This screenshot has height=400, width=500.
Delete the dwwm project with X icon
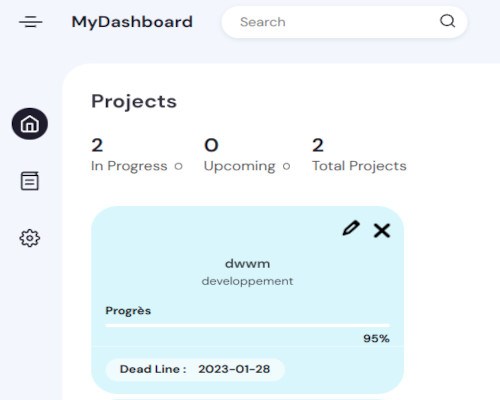click(382, 230)
